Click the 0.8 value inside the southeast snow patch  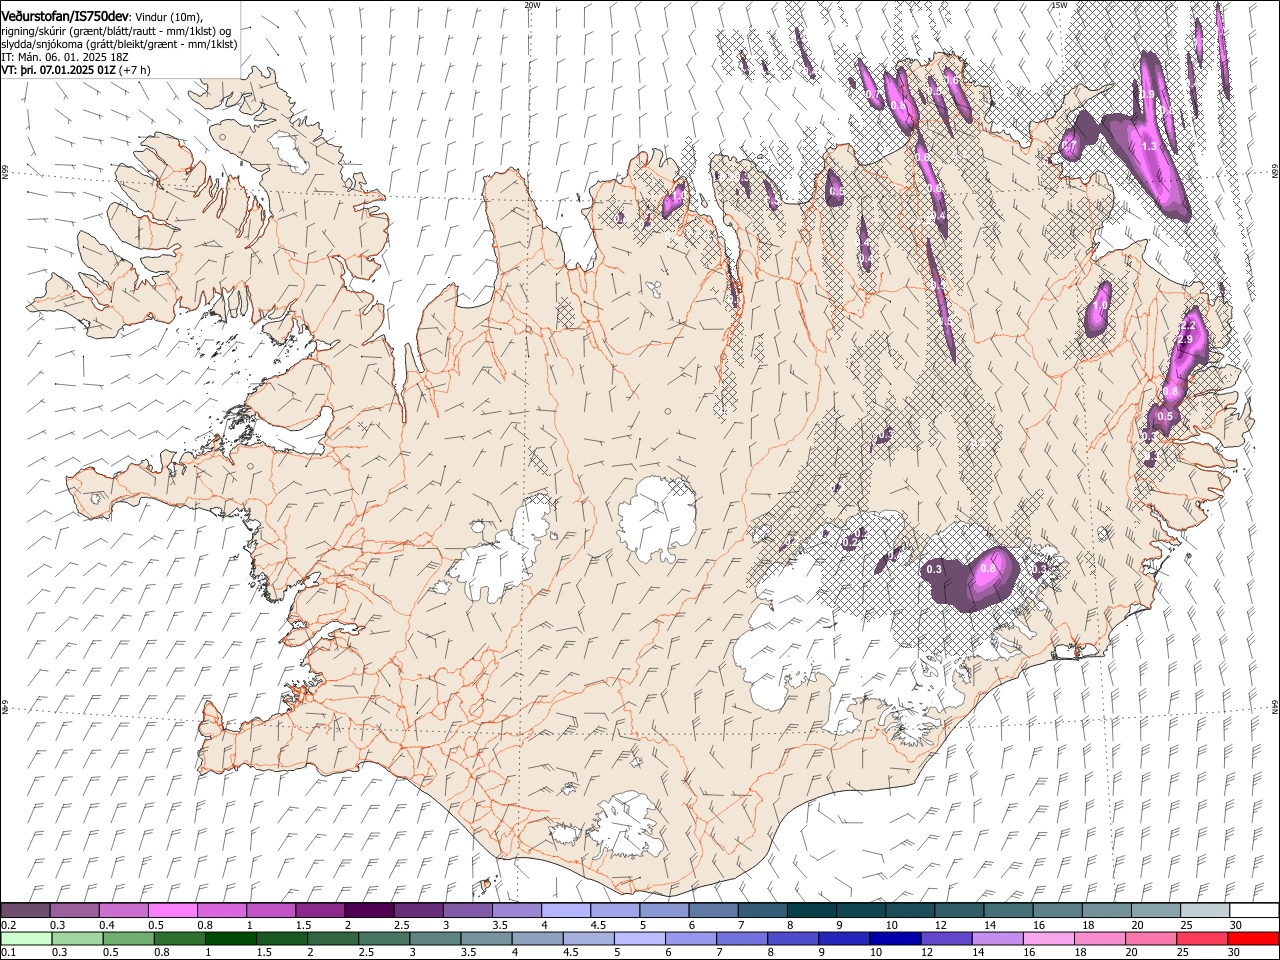click(x=988, y=568)
